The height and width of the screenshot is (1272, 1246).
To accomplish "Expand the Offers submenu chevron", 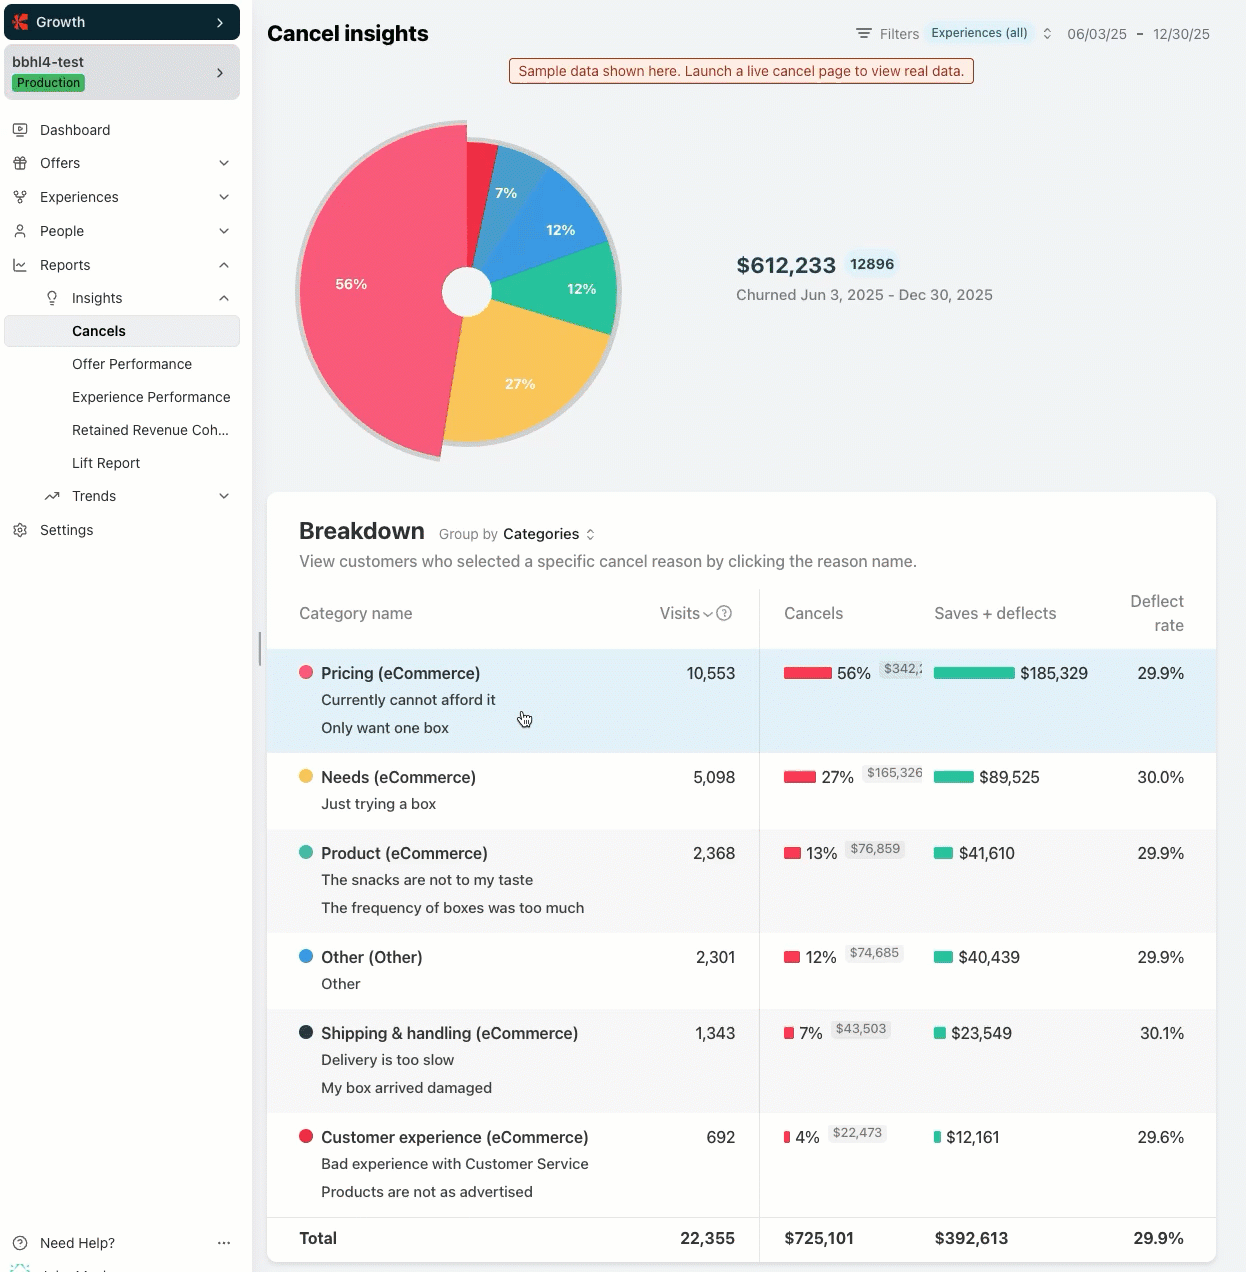I will pos(224,163).
